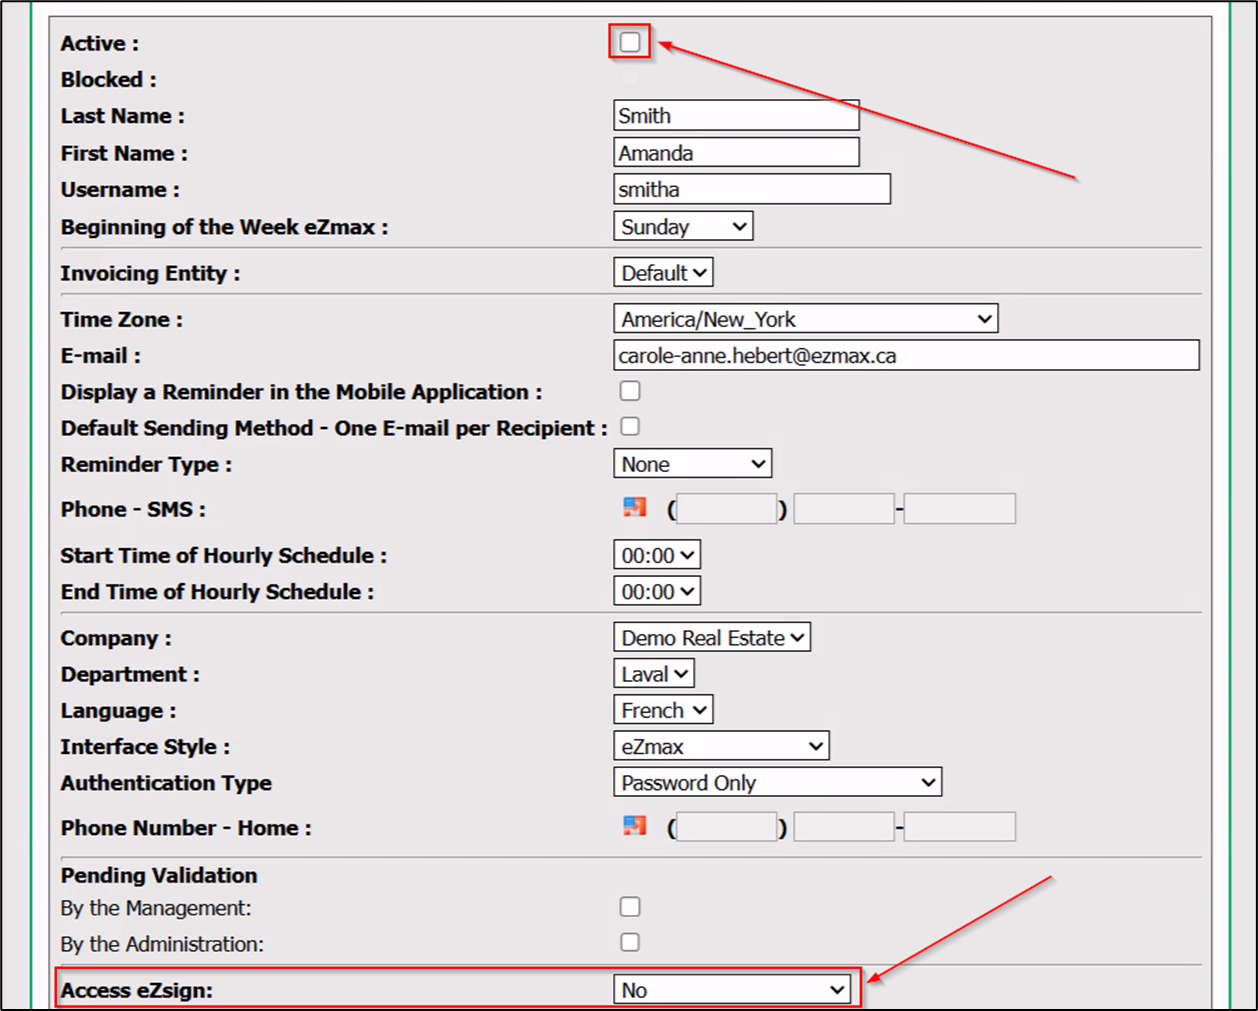Click the Username field with smitha
This screenshot has height=1011, width=1258.
[x=752, y=189]
